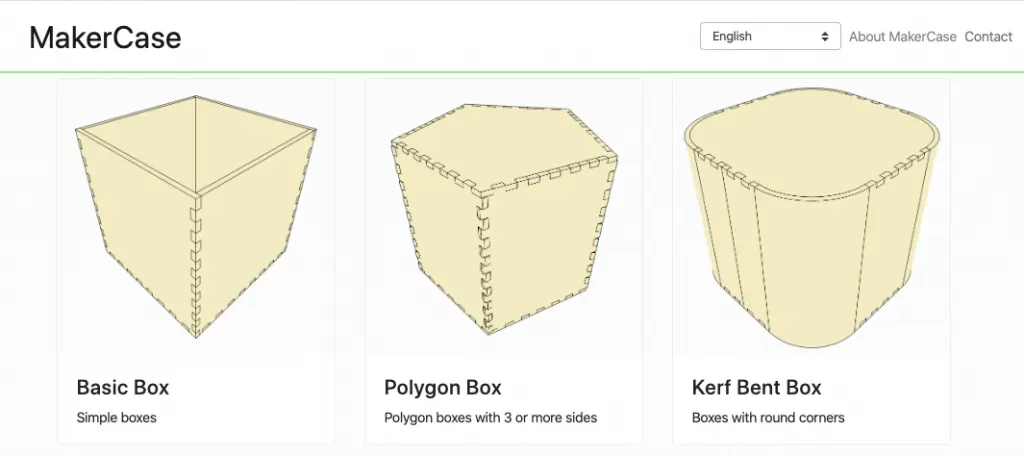Click 'Boxes with round corners' description
The width and height of the screenshot is (1024, 457).
click(768, 417)
